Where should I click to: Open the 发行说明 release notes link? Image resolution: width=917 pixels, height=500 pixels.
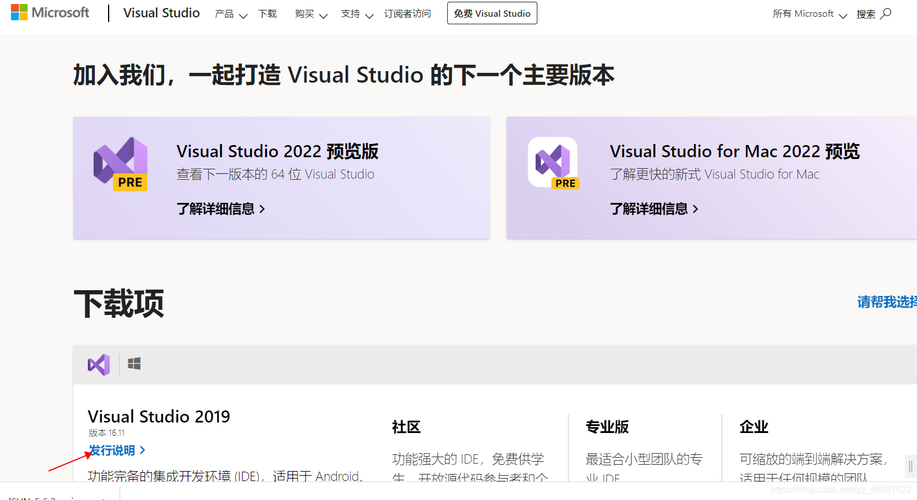116,451
